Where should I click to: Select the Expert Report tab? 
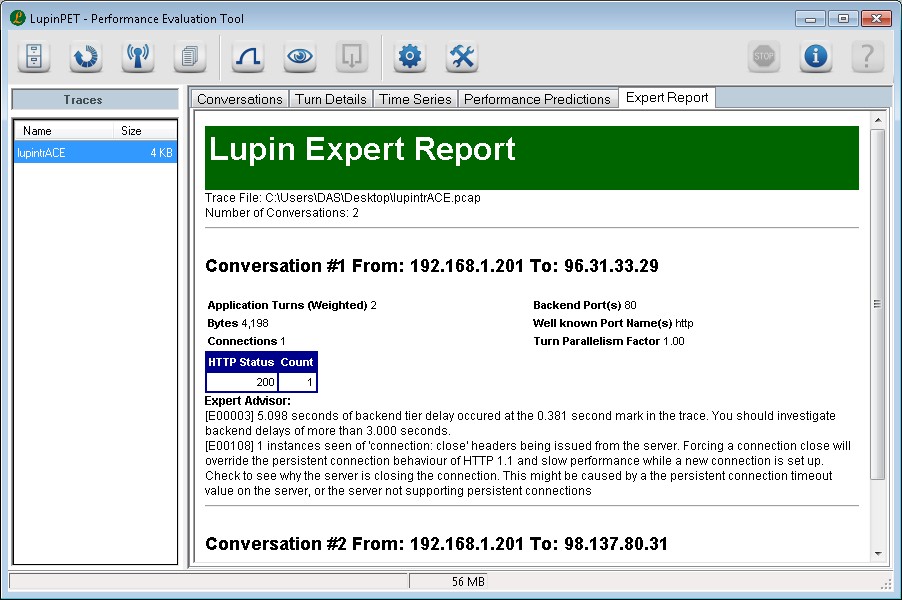coord(667,98)
